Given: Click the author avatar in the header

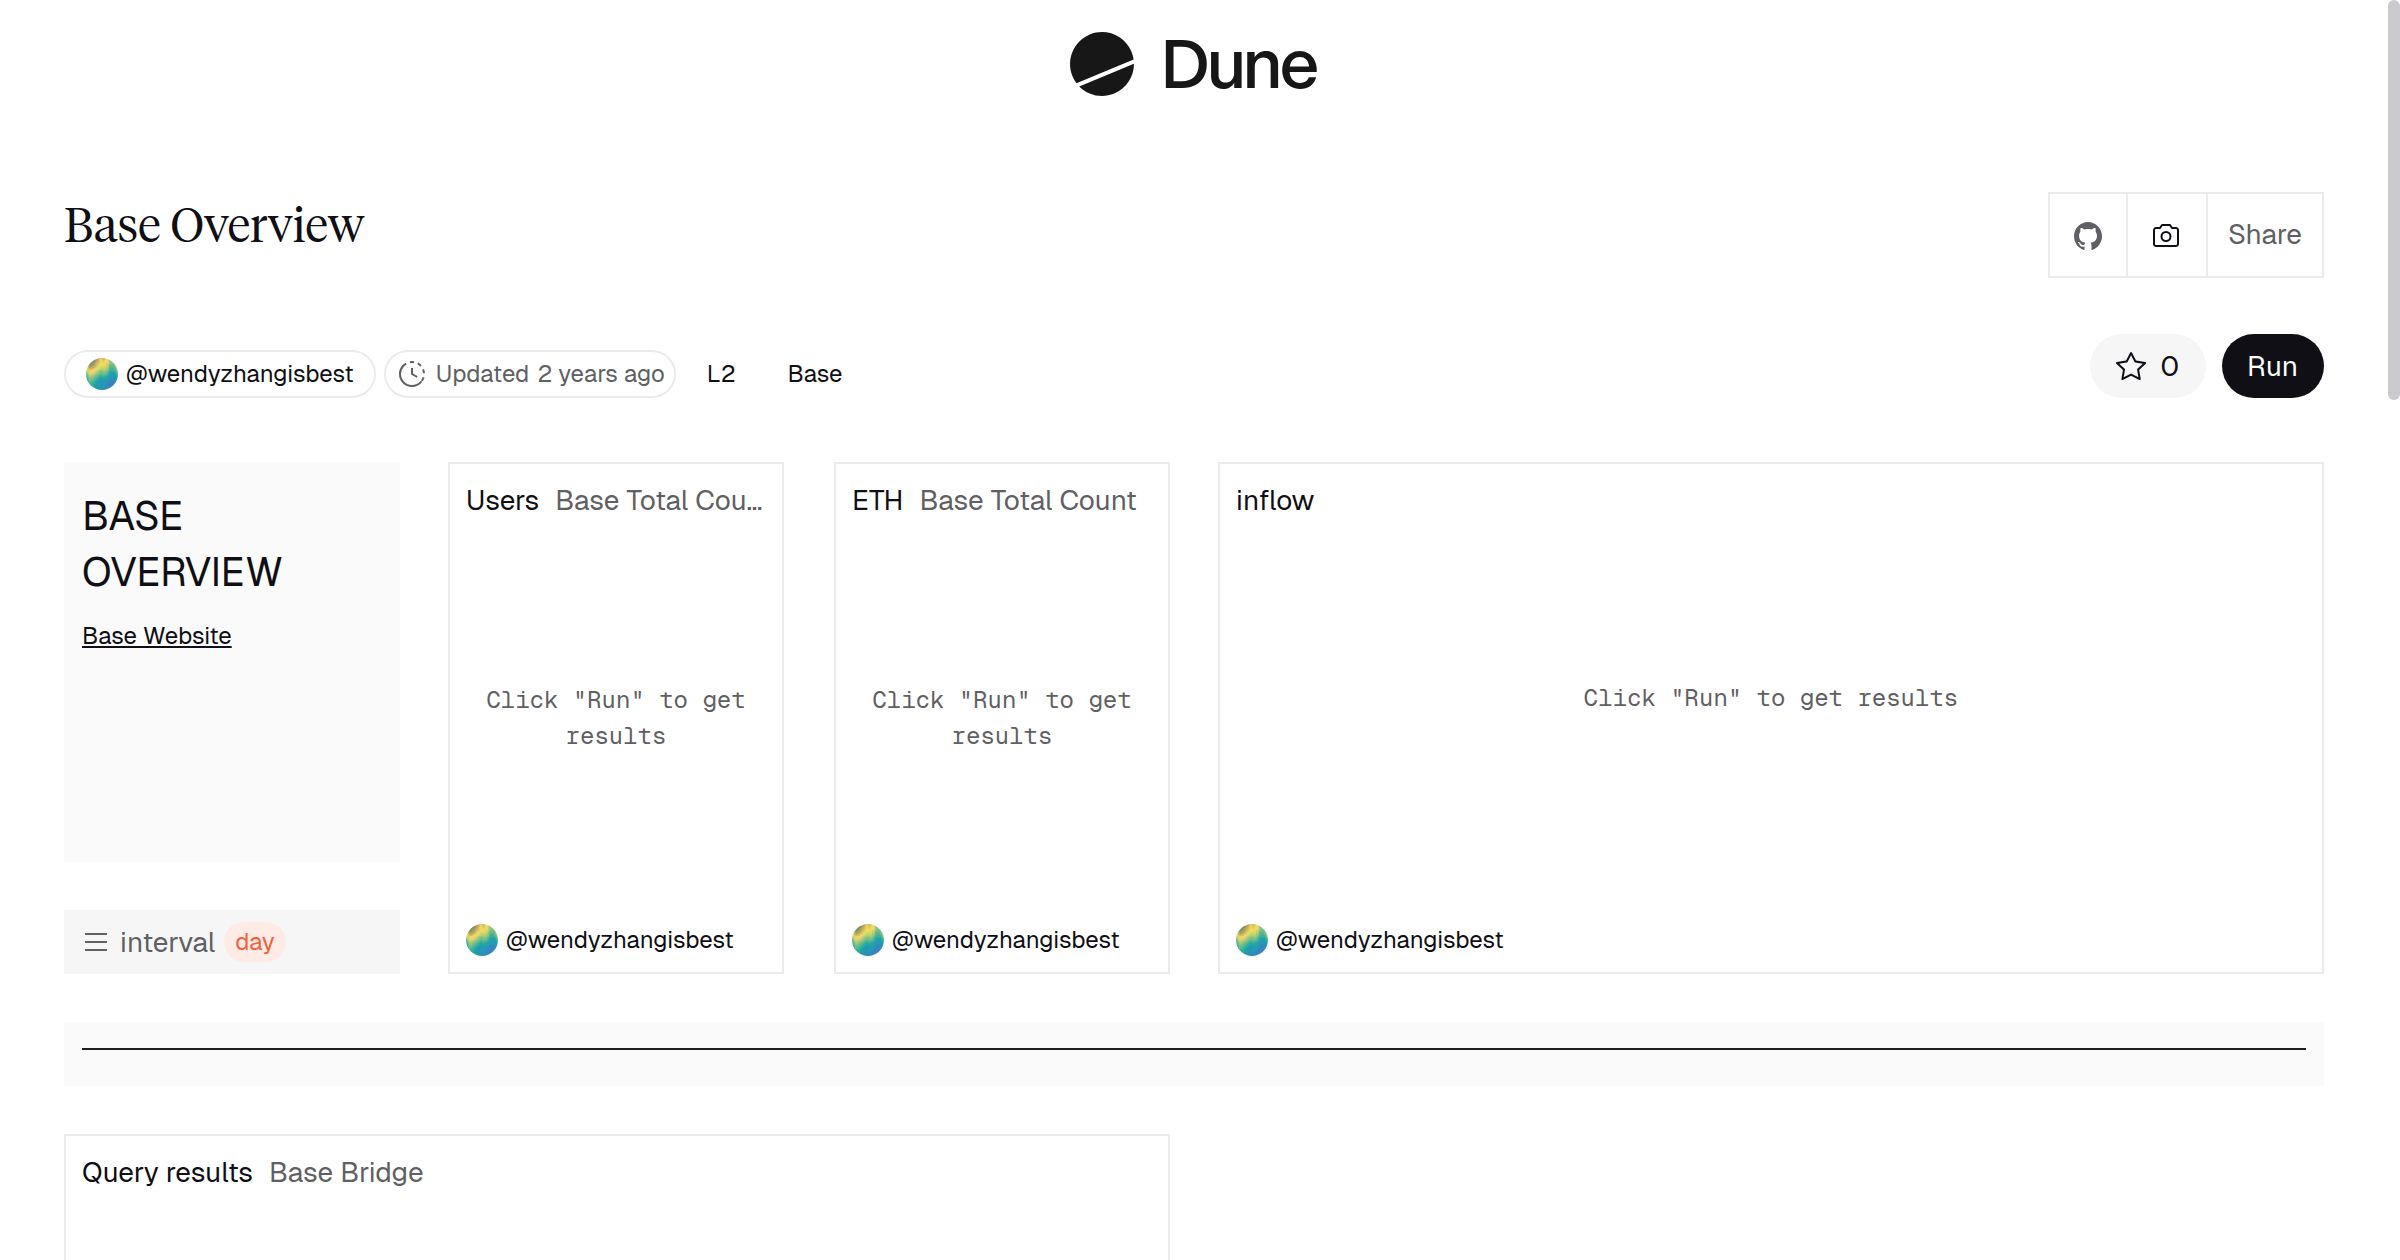Looking at the screenshot, I should (x=102, y=374).
